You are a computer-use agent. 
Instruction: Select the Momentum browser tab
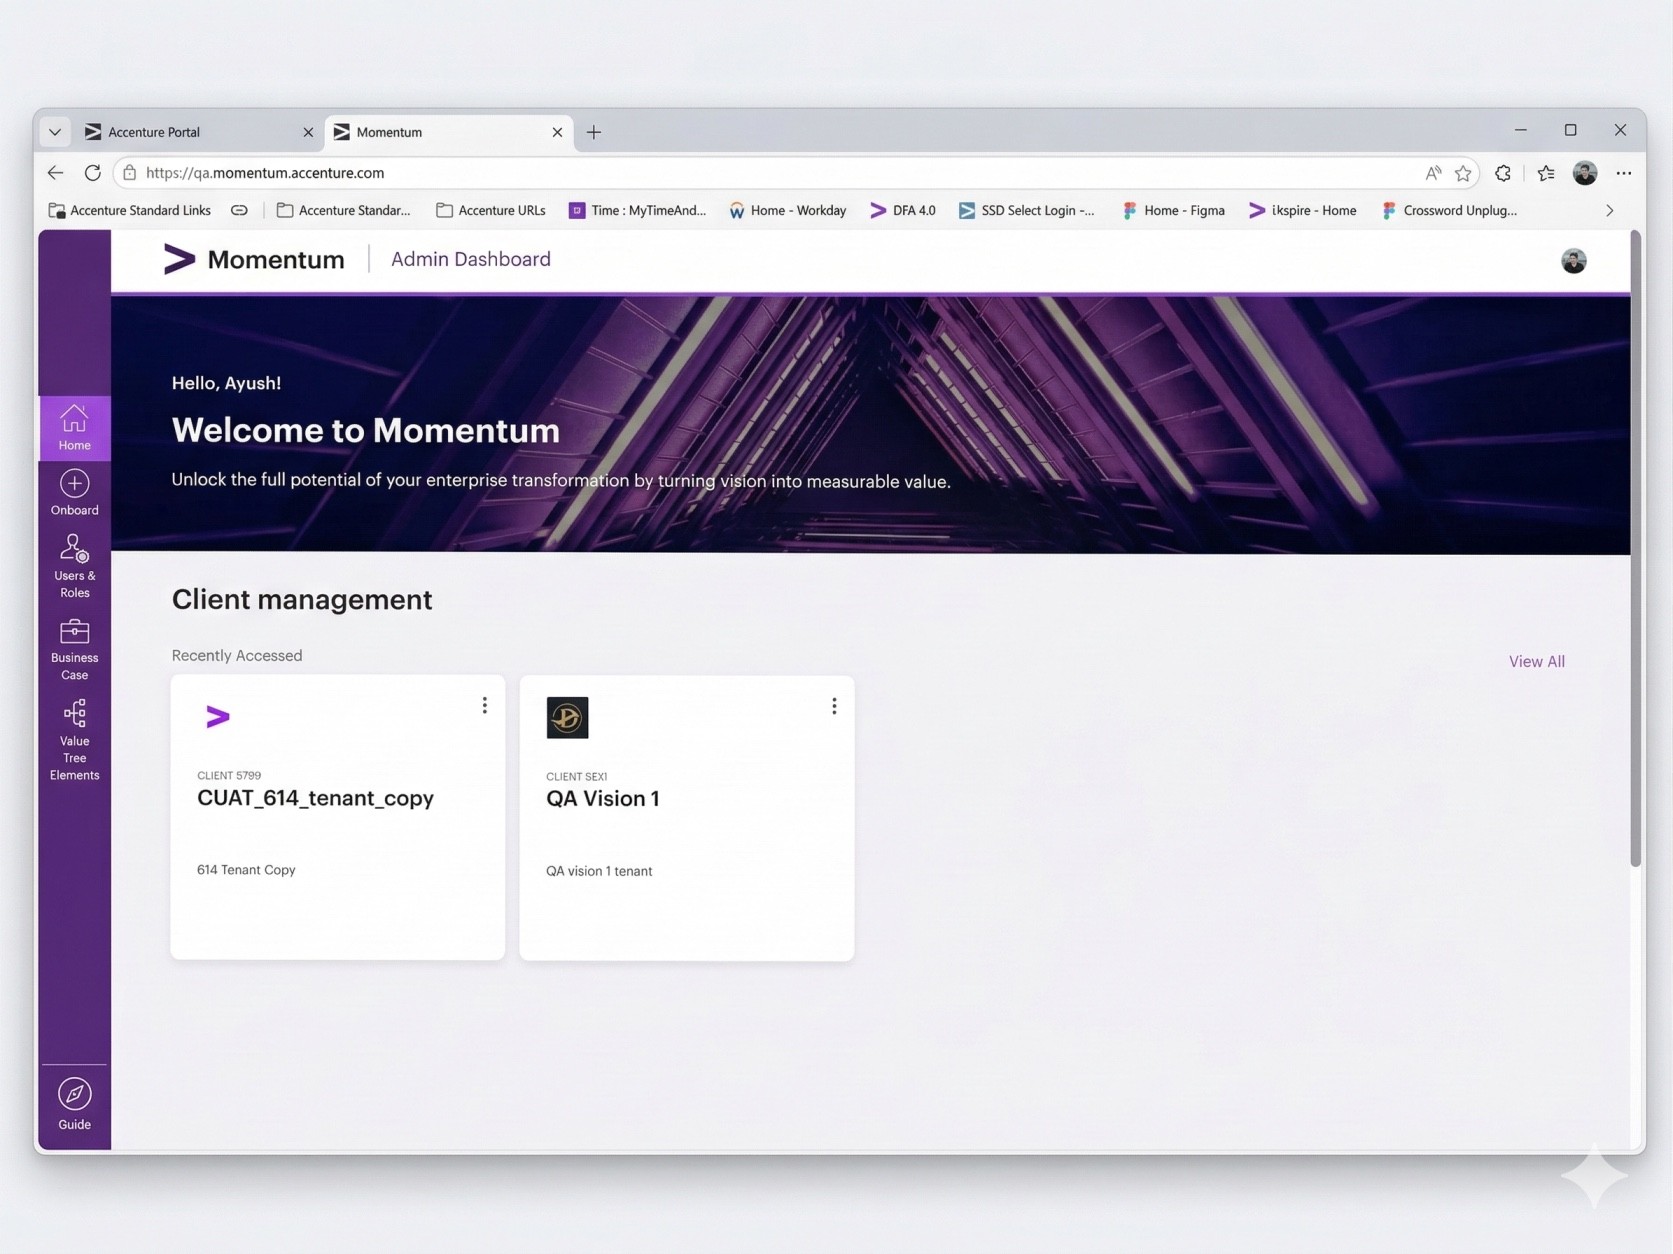tap(449, 132)
